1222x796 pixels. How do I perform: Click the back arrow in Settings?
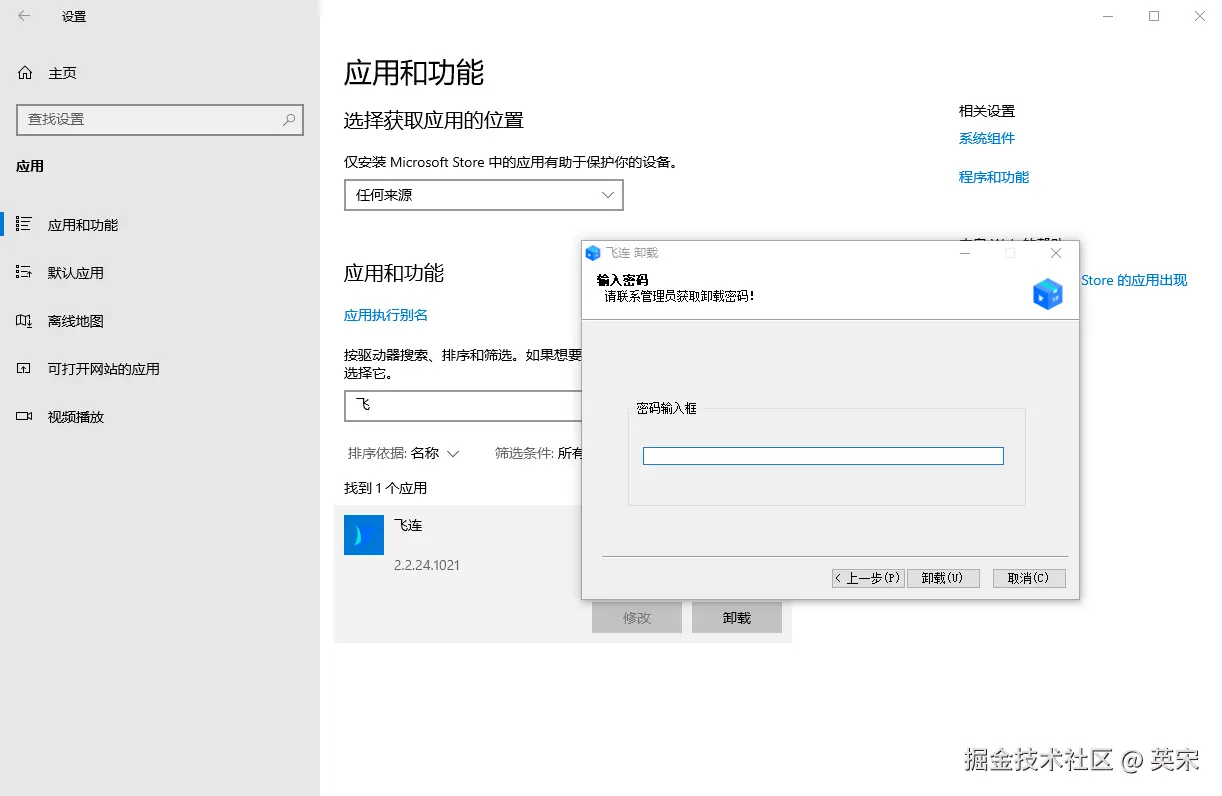click(x=24, y=16)
